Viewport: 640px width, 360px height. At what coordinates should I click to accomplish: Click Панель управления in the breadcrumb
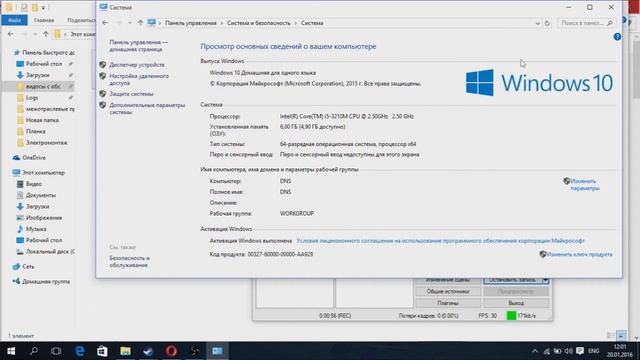tap(191, 23)
